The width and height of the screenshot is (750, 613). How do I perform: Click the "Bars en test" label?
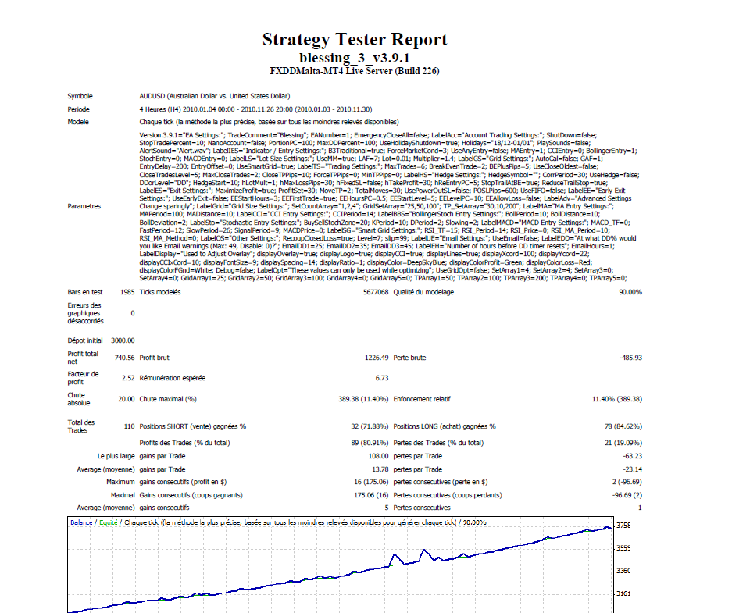point(85,292)
